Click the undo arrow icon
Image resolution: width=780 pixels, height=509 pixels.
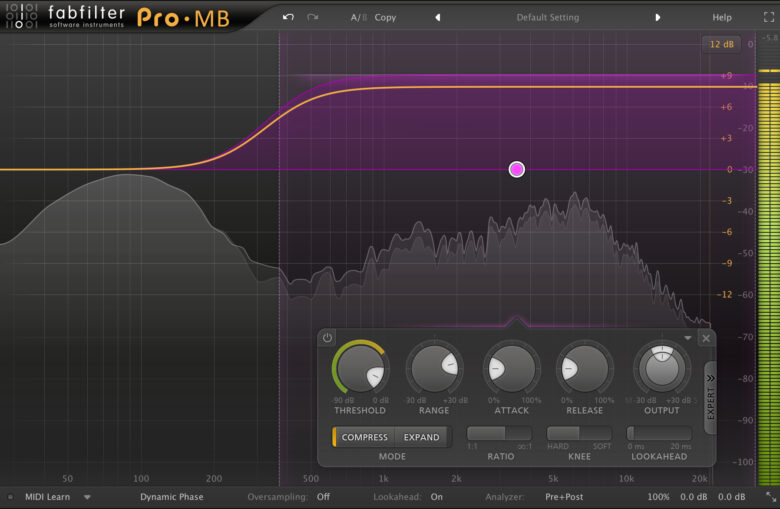pyautogui.click(x=289, y=17)
